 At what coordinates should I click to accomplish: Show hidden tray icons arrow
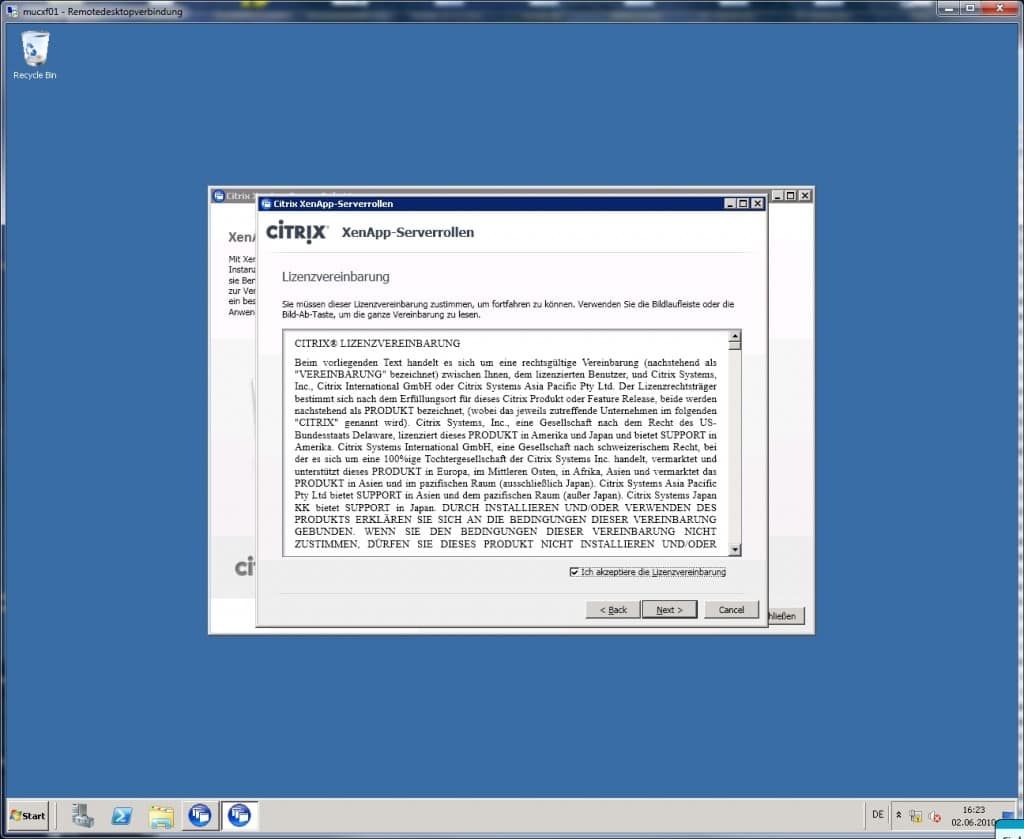pos(899,815)
